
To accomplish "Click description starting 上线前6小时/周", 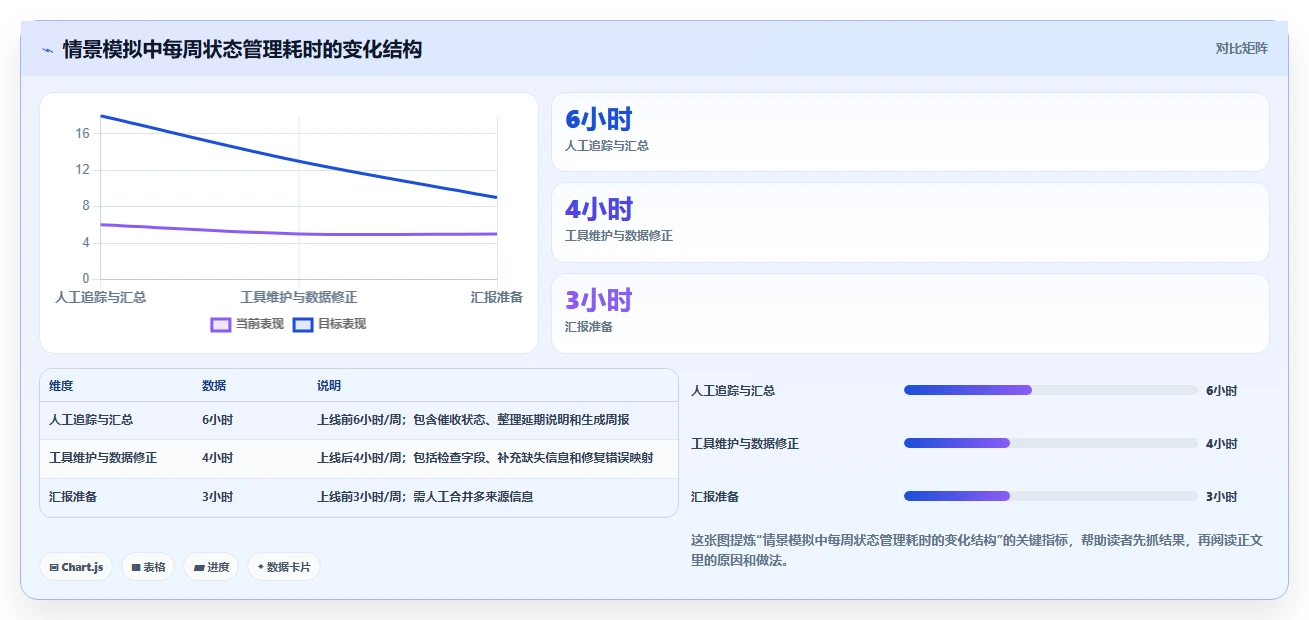I will pos(473,420).
